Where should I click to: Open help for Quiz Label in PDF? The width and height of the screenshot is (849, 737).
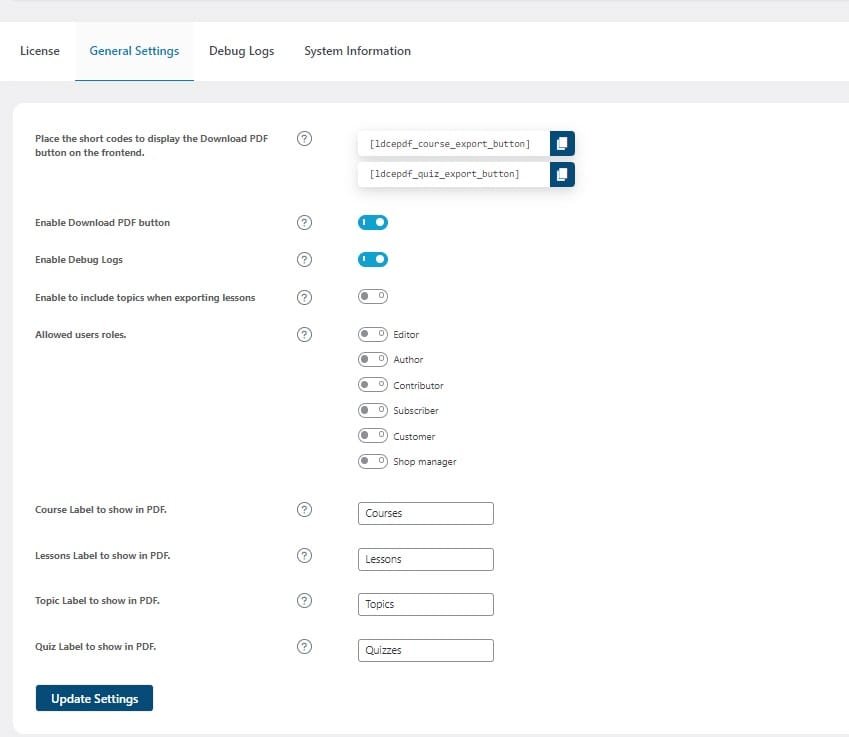pos(304,647)
